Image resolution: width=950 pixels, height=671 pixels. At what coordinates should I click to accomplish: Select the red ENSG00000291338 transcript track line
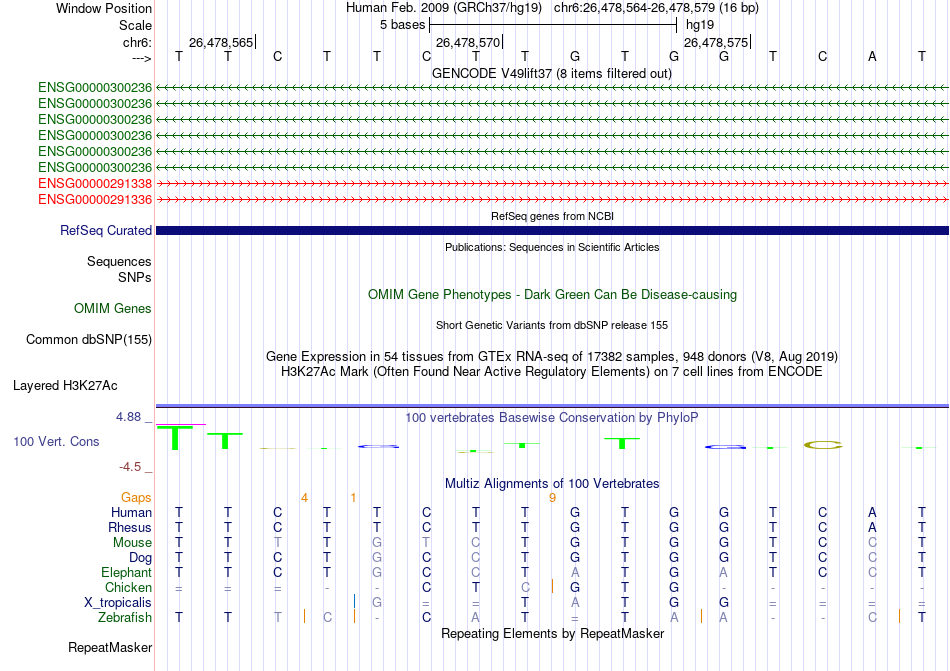tap(552, 183)
